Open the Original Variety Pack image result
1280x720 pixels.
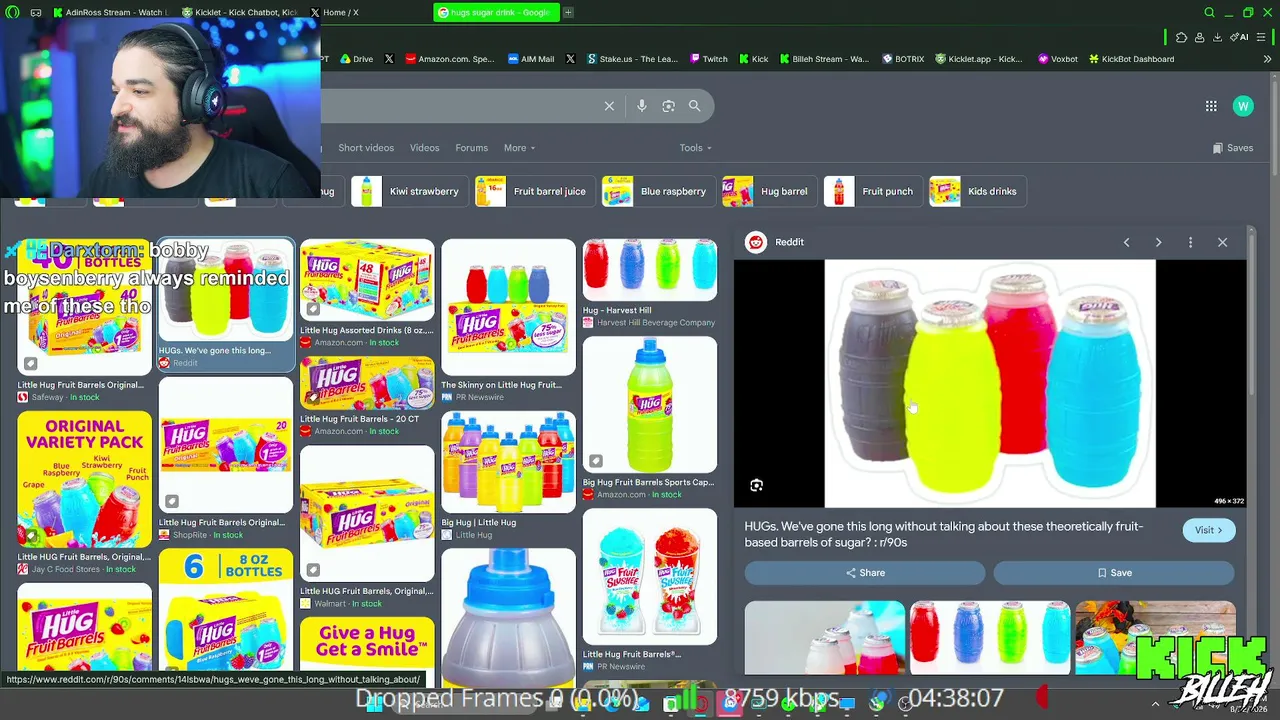[84, 479]
